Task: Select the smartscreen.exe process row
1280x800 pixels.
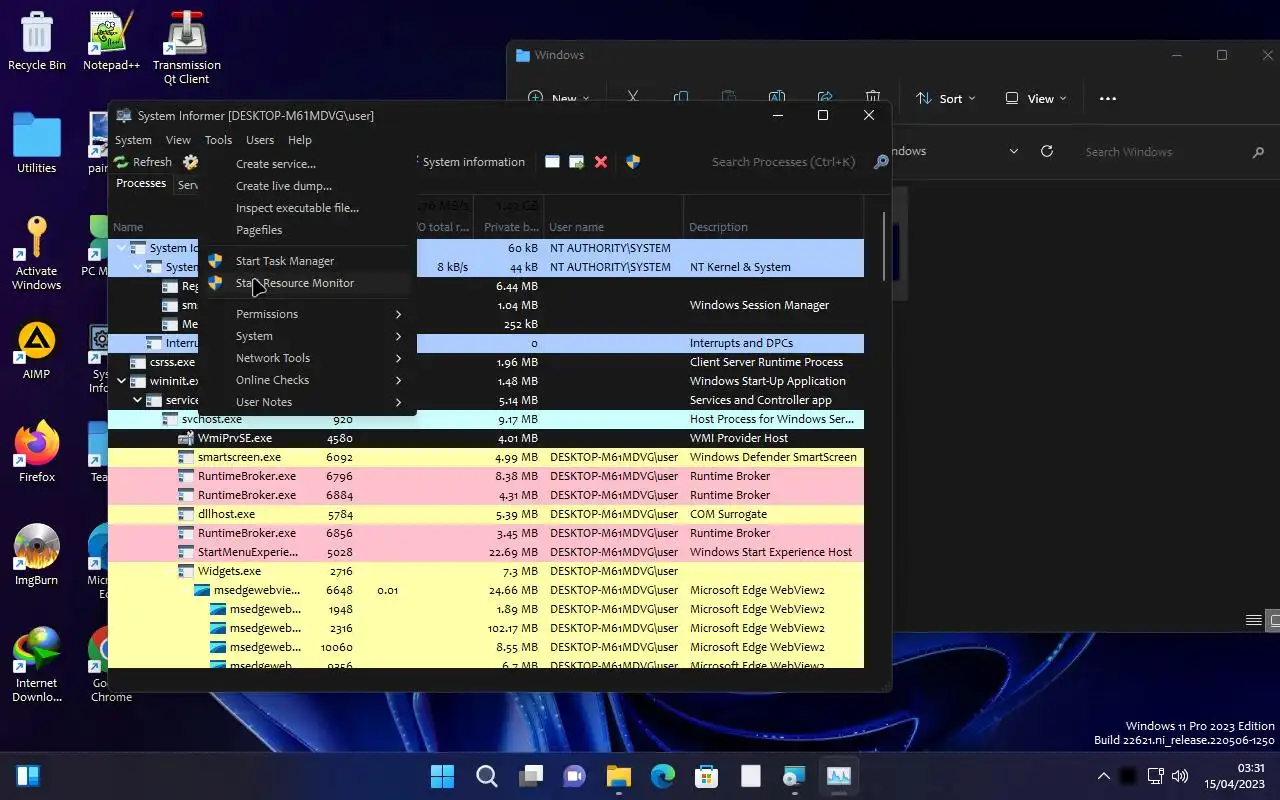Action: [486, 457]
